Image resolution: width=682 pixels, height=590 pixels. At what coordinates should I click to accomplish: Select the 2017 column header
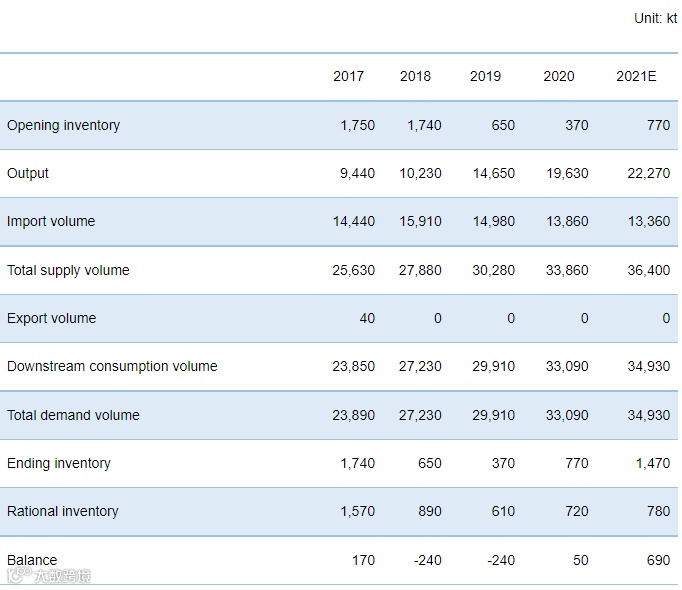[x=348, y=76]
